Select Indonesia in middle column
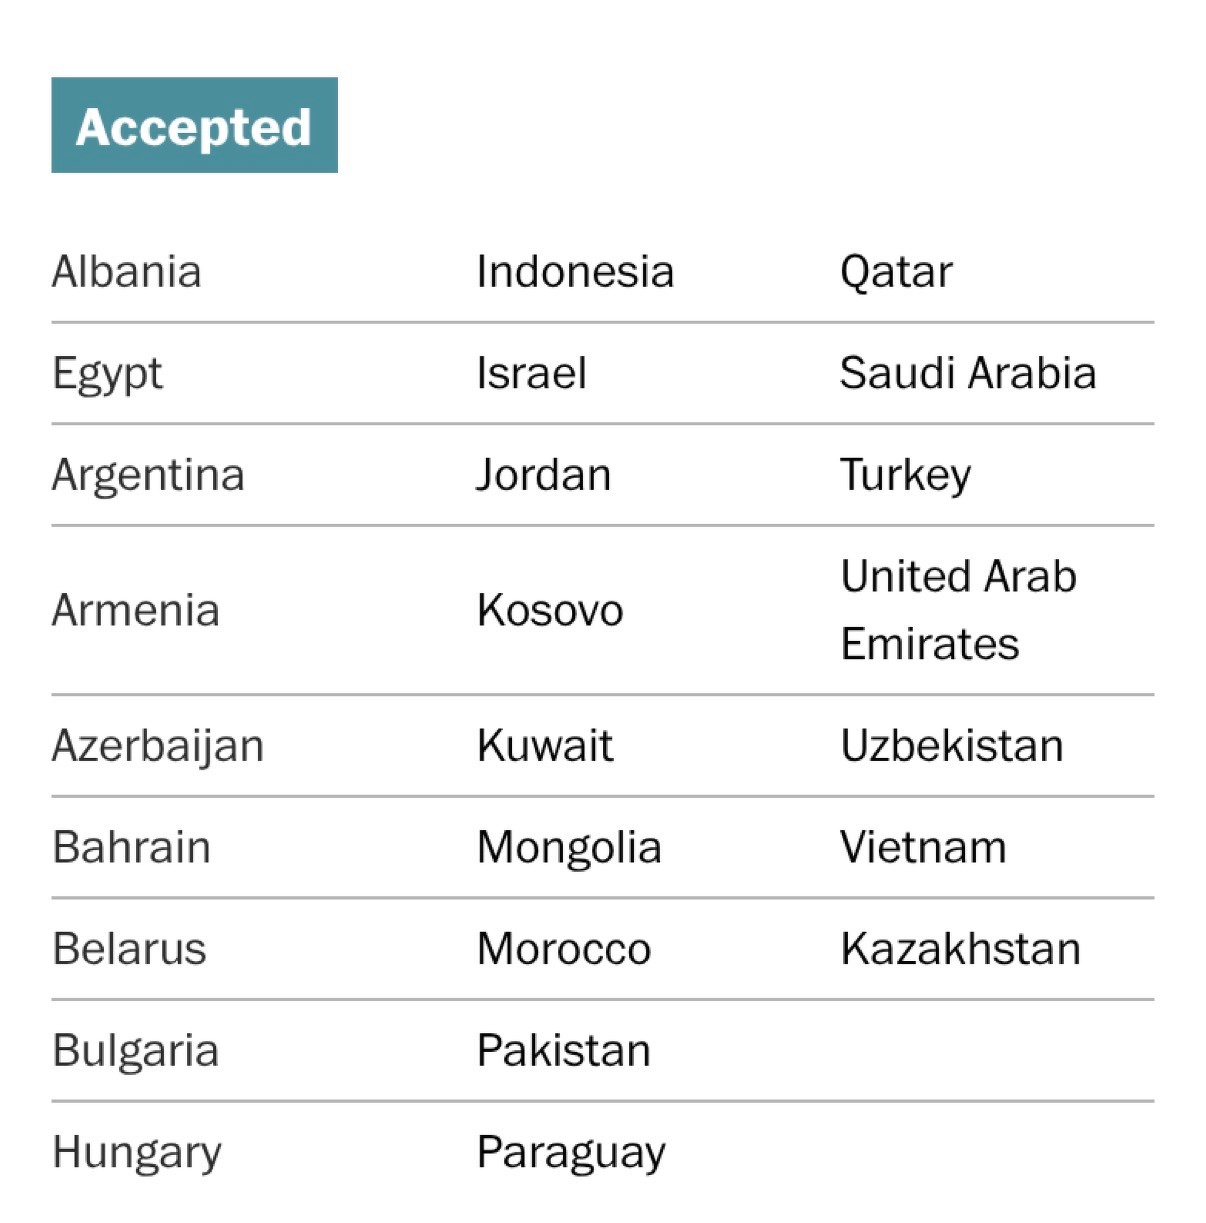 coord(575,272)
